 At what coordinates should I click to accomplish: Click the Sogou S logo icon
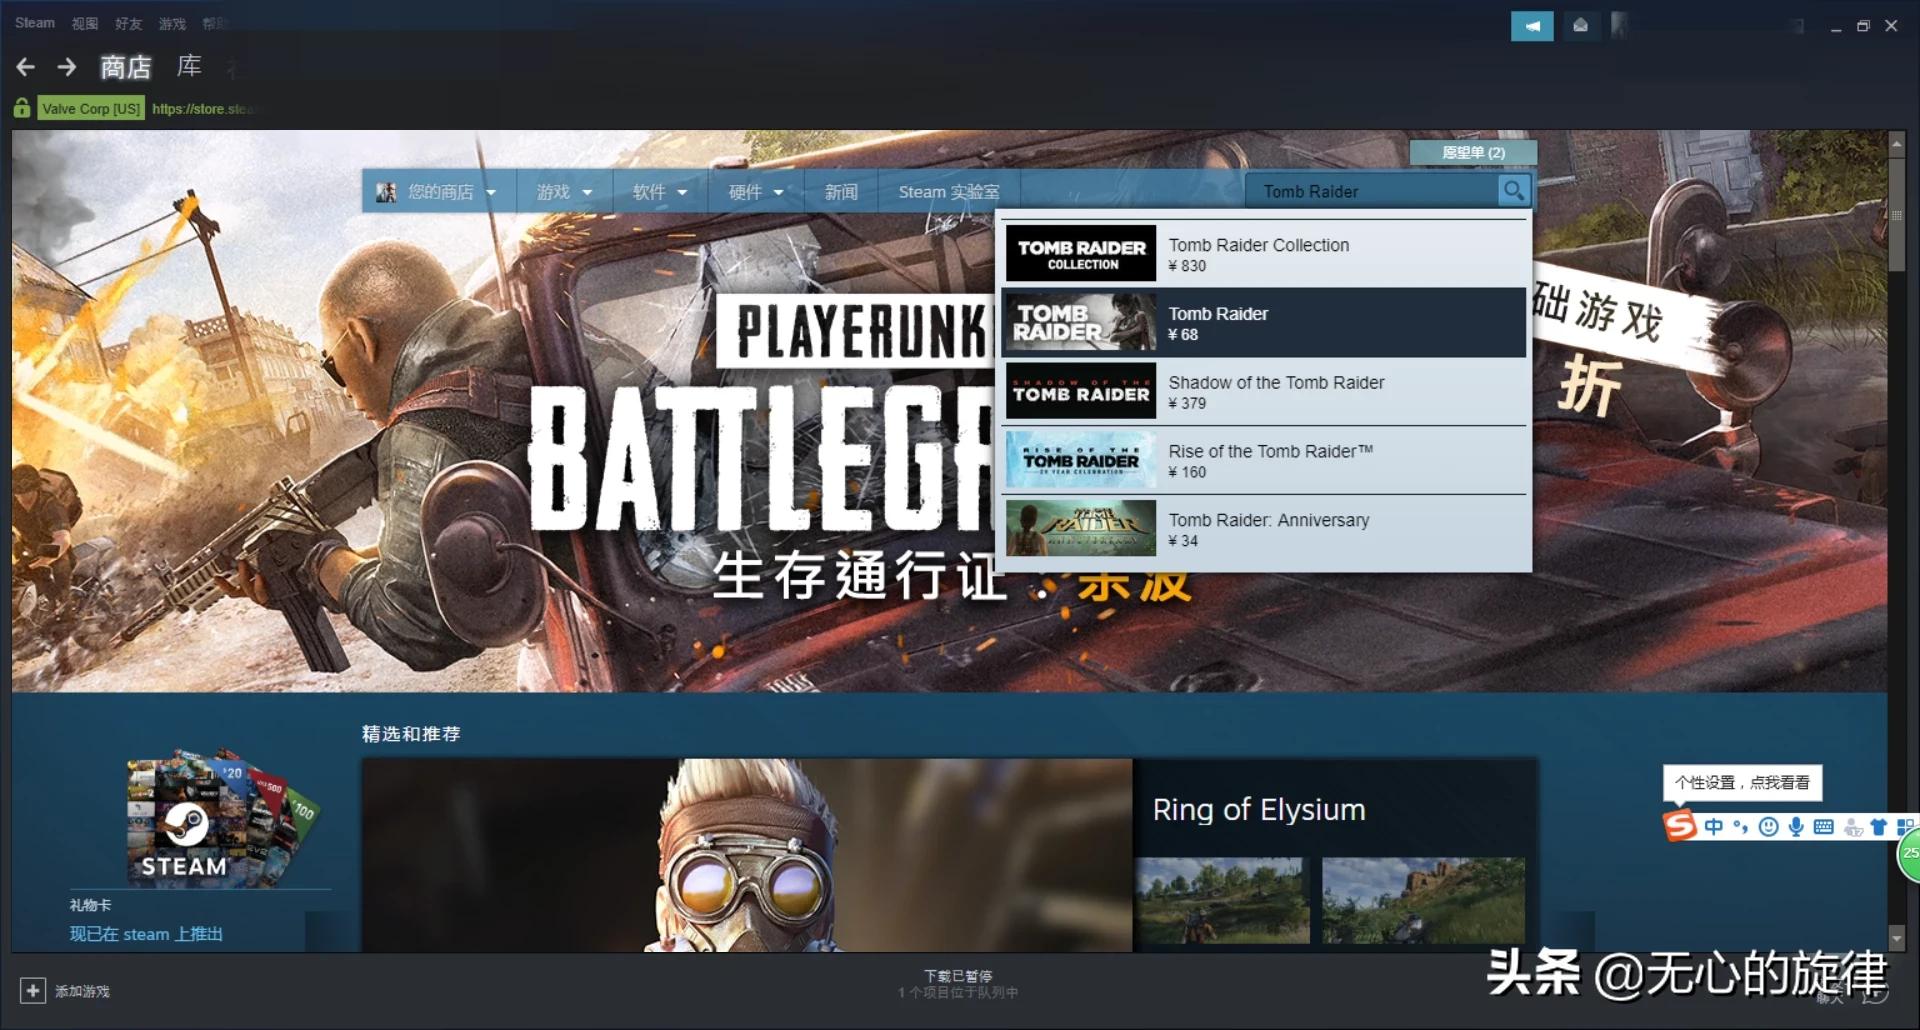1680,826
